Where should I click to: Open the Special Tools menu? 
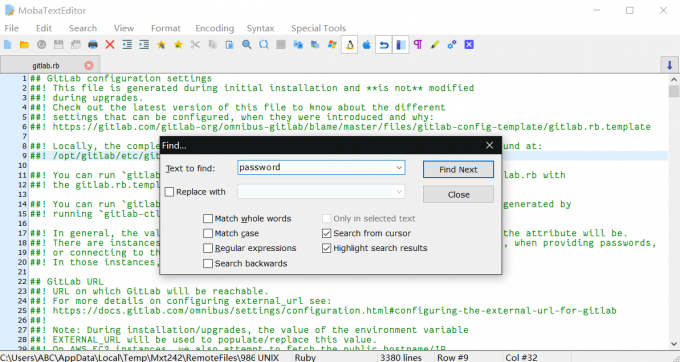(x=319, y=28)
